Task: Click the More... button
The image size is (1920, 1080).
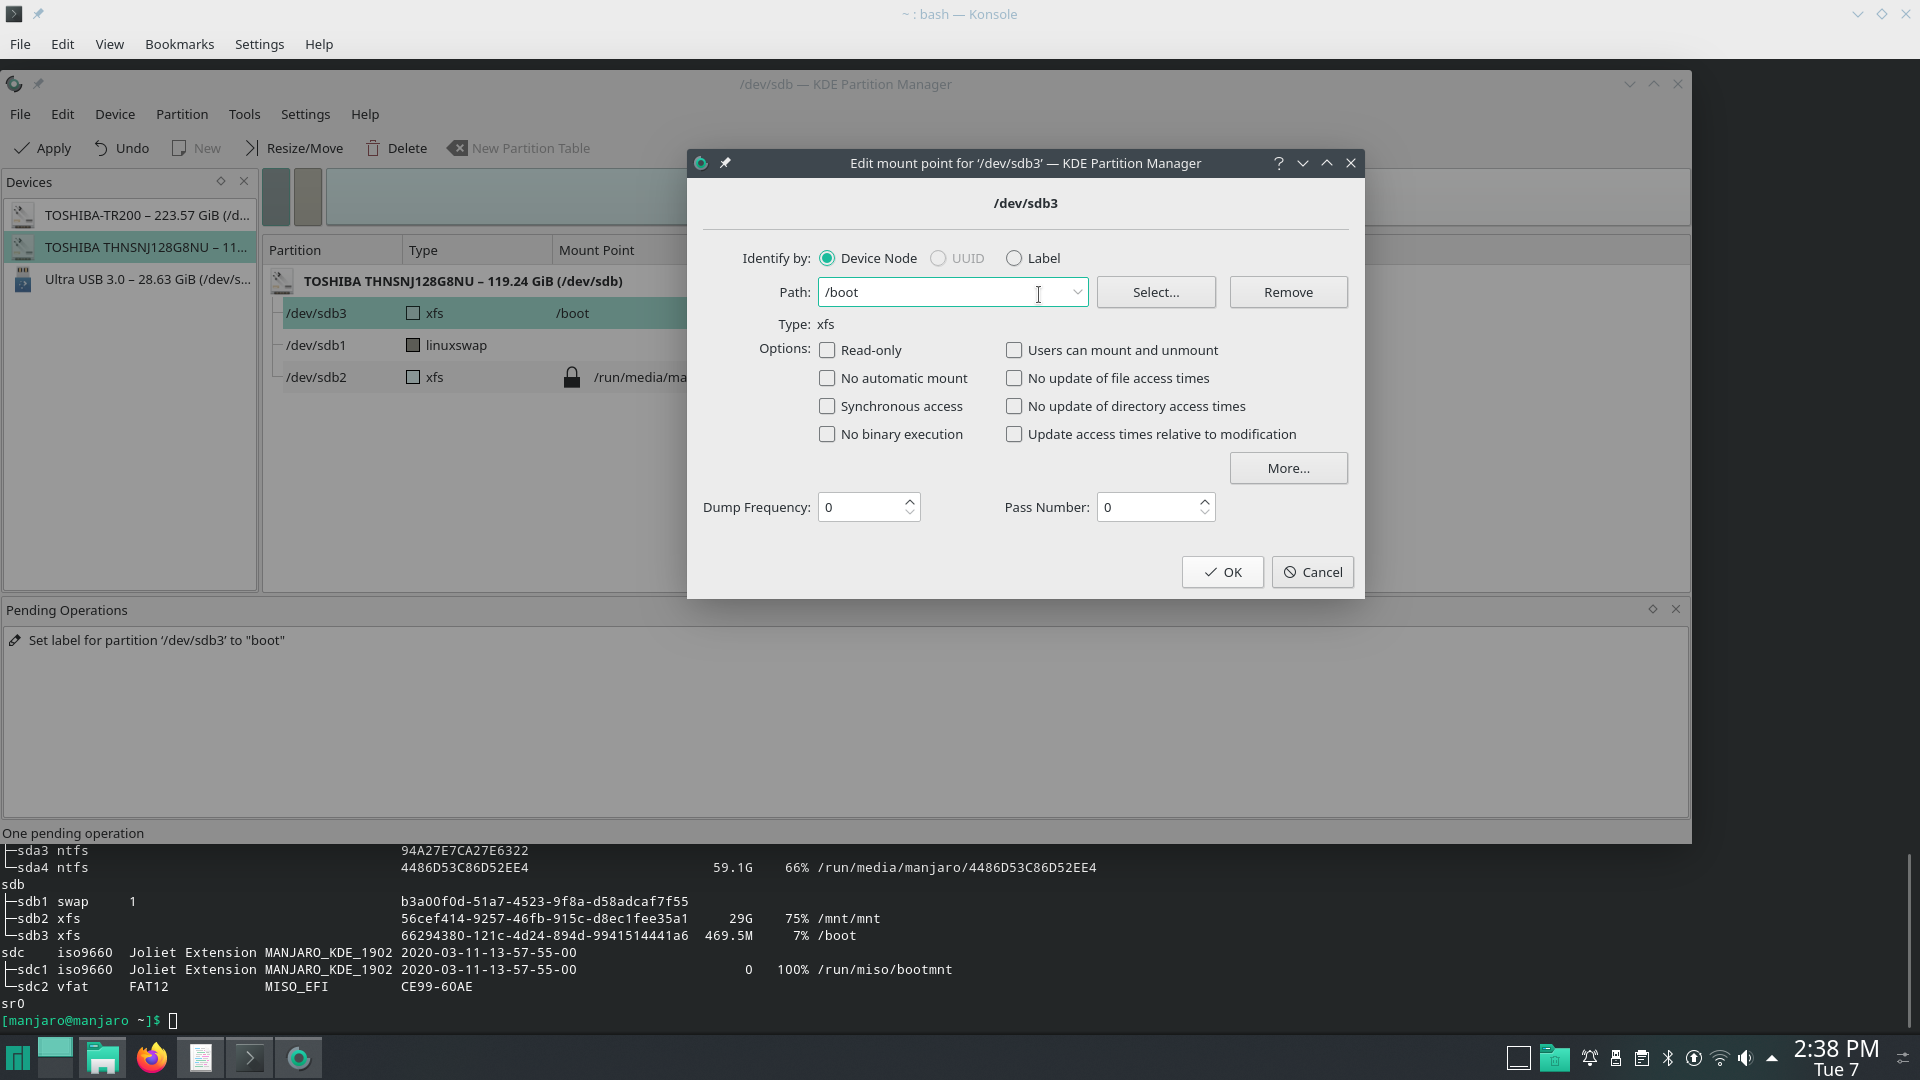Action: coord(1288,468)
